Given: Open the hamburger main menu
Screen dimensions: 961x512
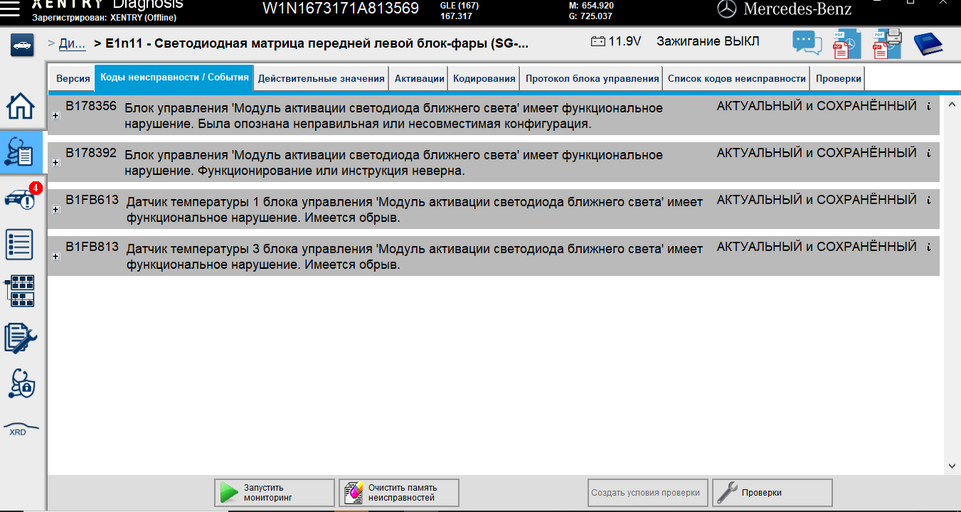Looking at the screenshot, I should tap(10, 9).
